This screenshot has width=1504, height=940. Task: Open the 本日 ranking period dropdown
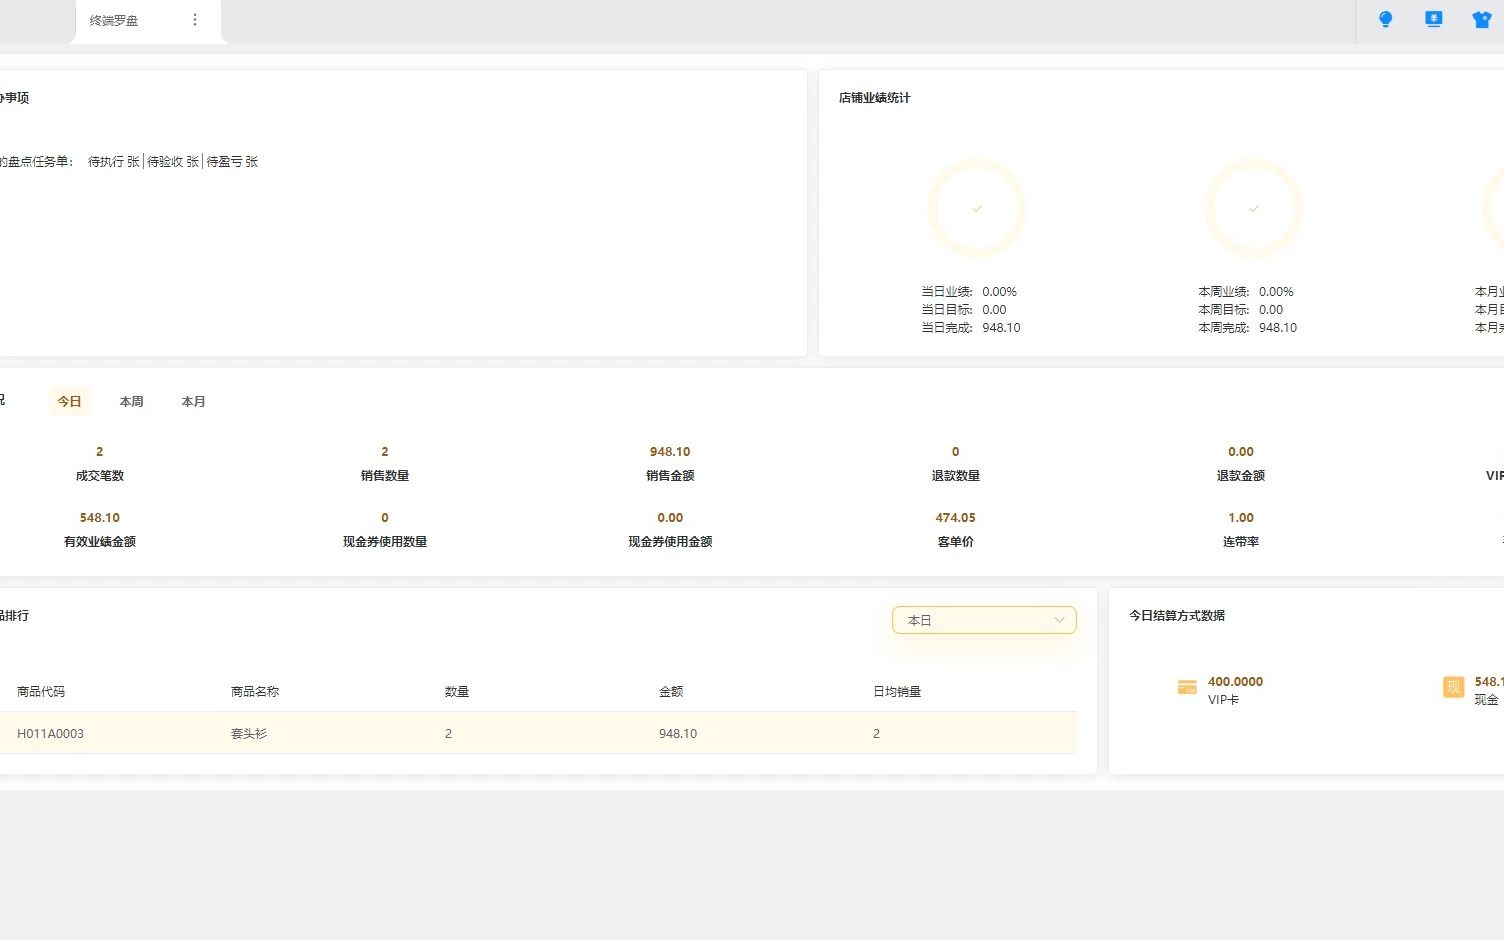[984, 620]
